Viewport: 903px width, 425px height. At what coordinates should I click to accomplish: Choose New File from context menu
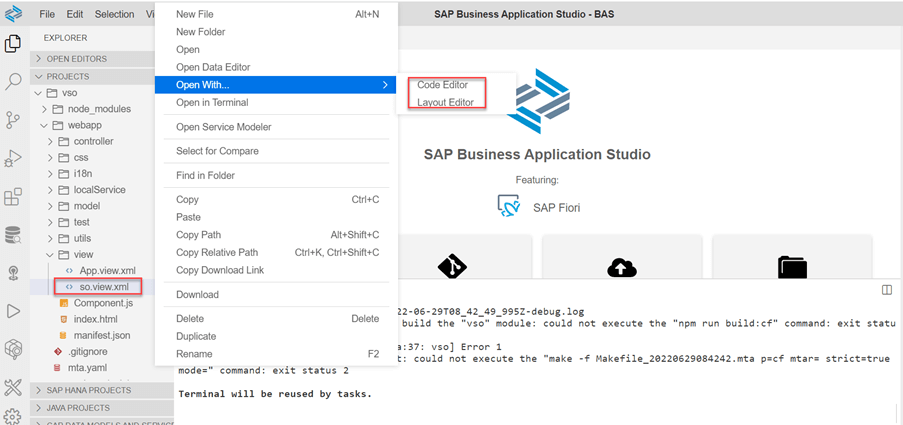(x=277, y=14)
